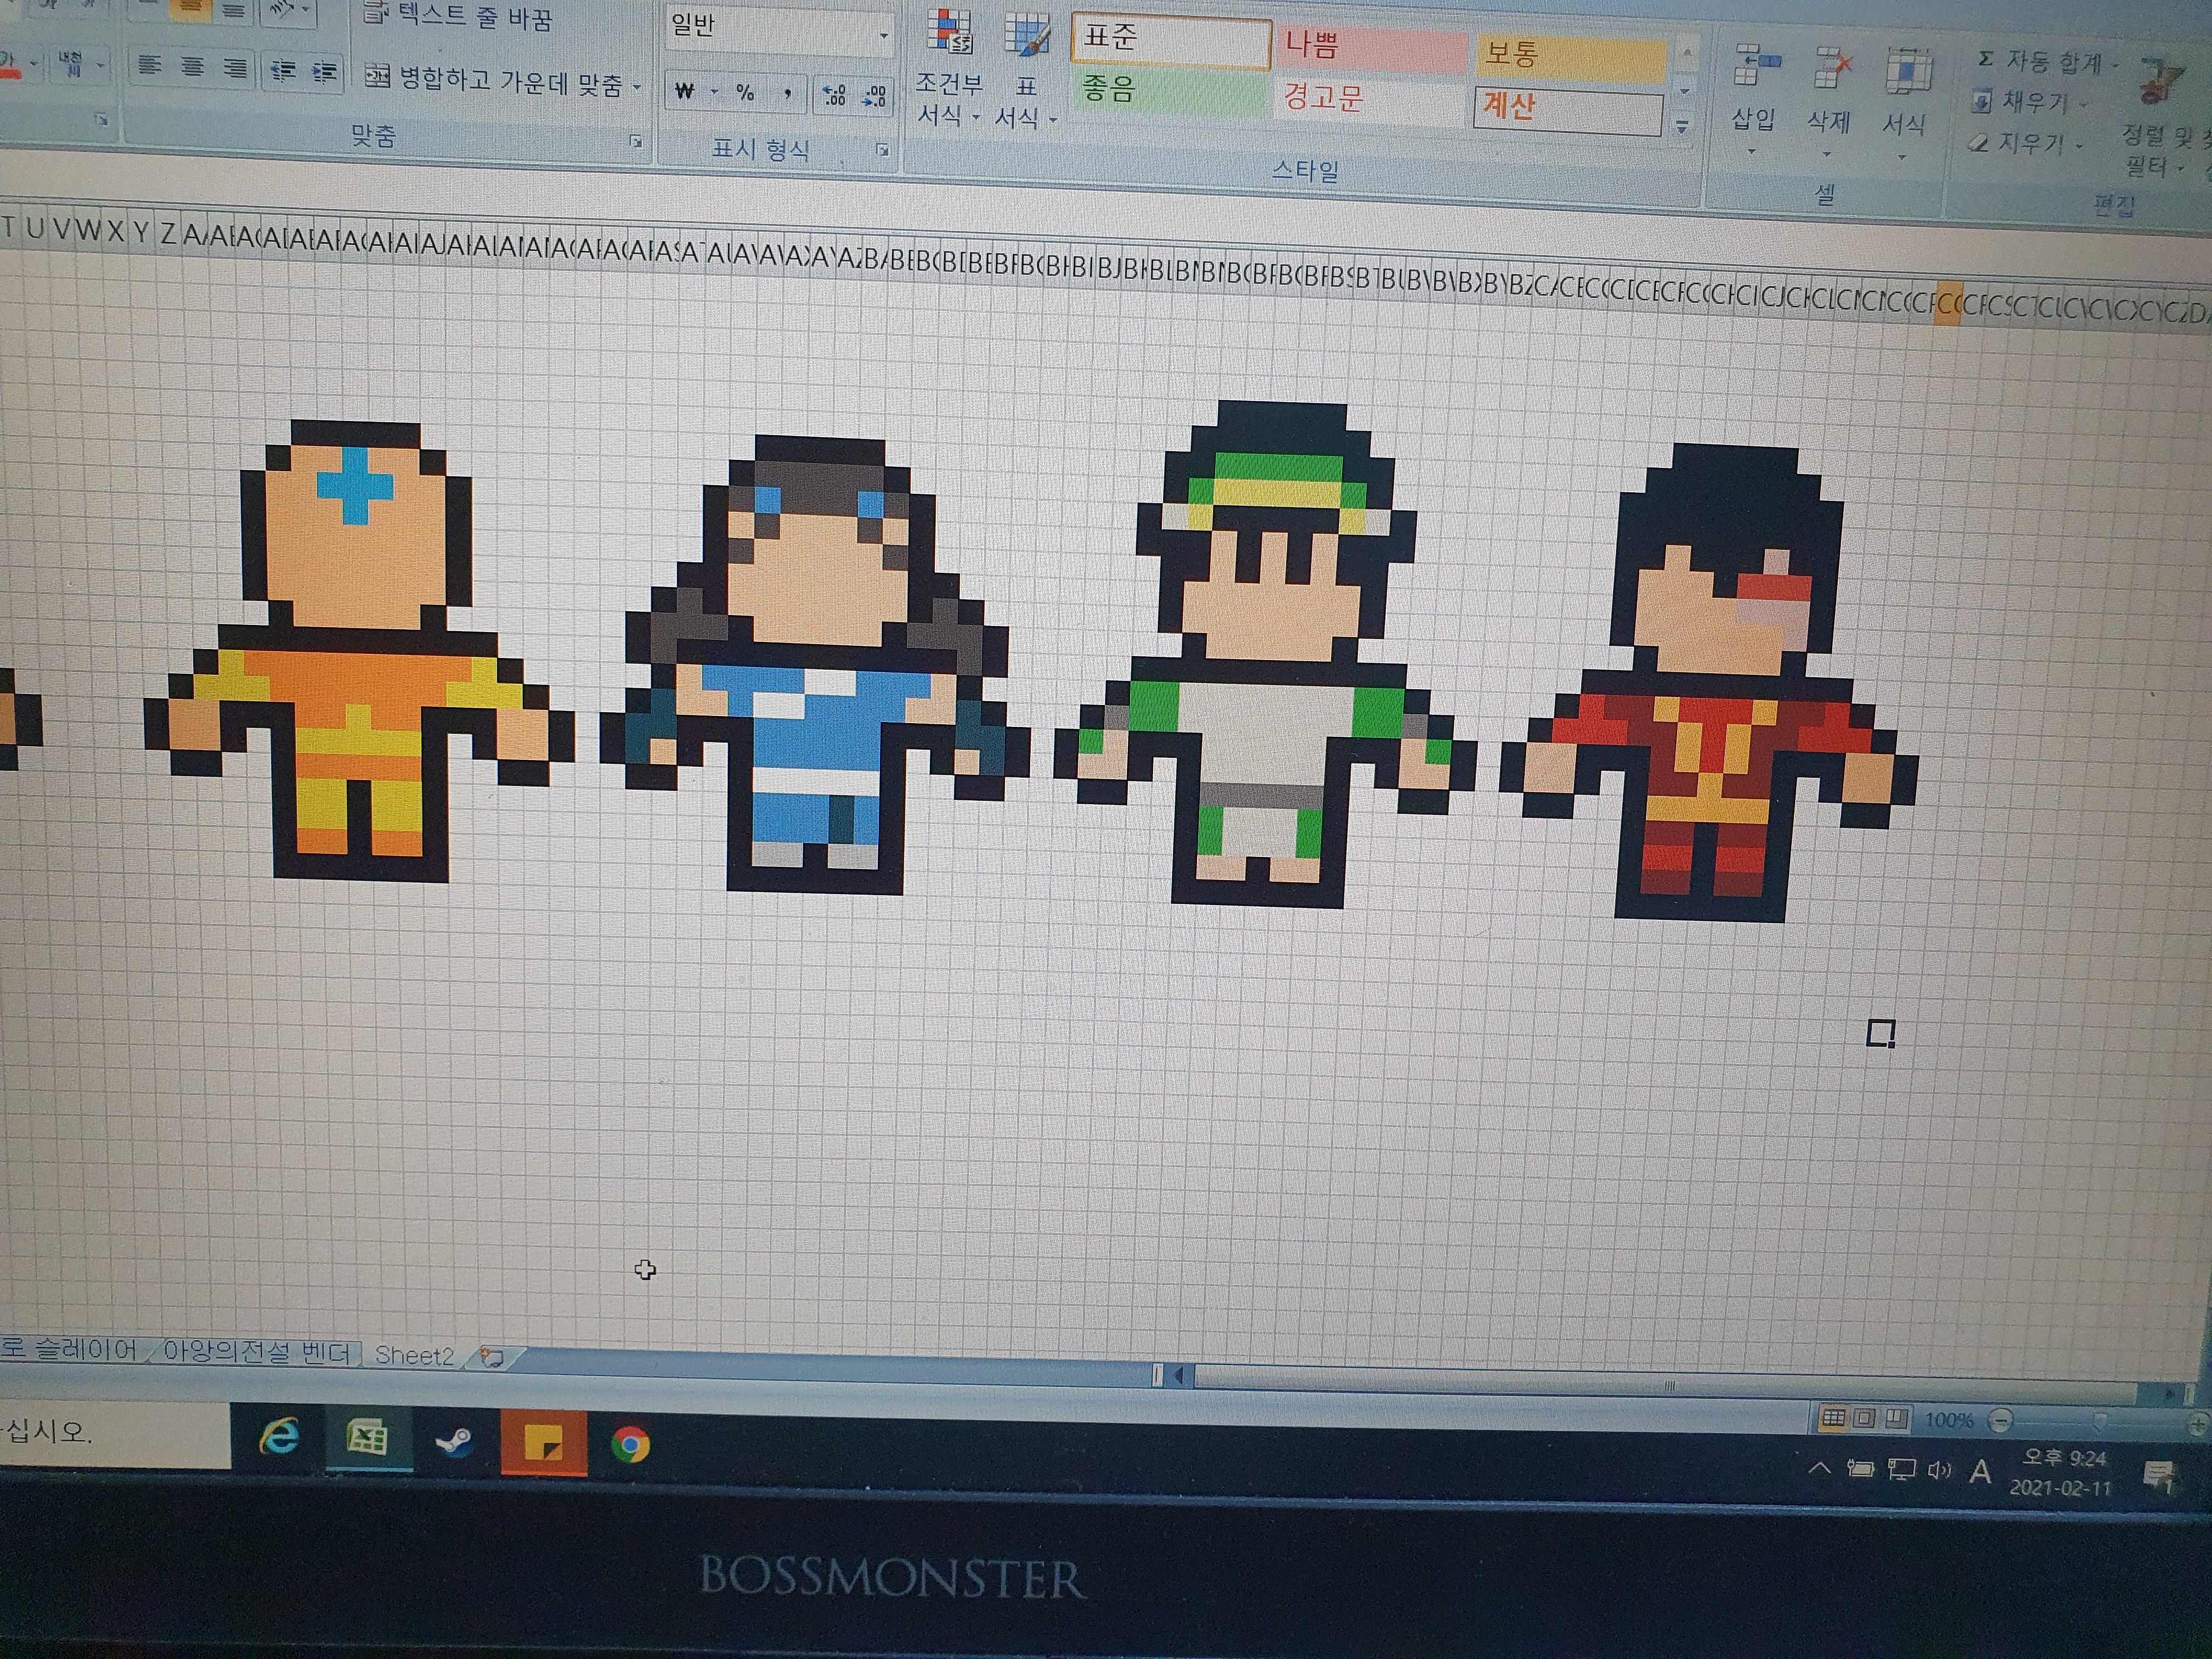Screen dimensions: 2212x1659
Task: Open 표시 형식 number dialog launcher
Action: tap(882, 150)
